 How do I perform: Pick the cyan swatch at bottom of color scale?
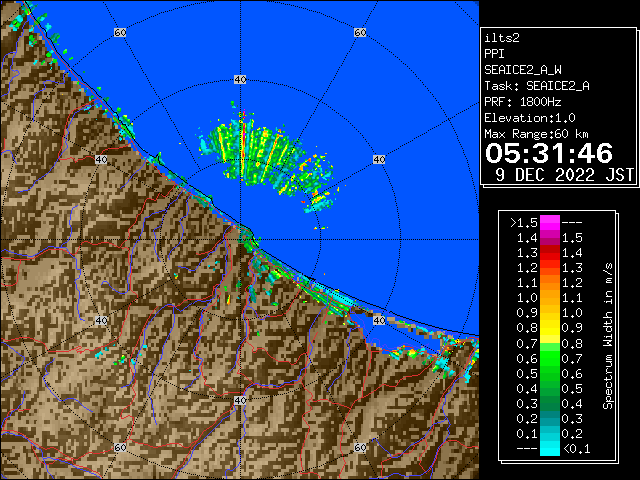click(550, 448)
